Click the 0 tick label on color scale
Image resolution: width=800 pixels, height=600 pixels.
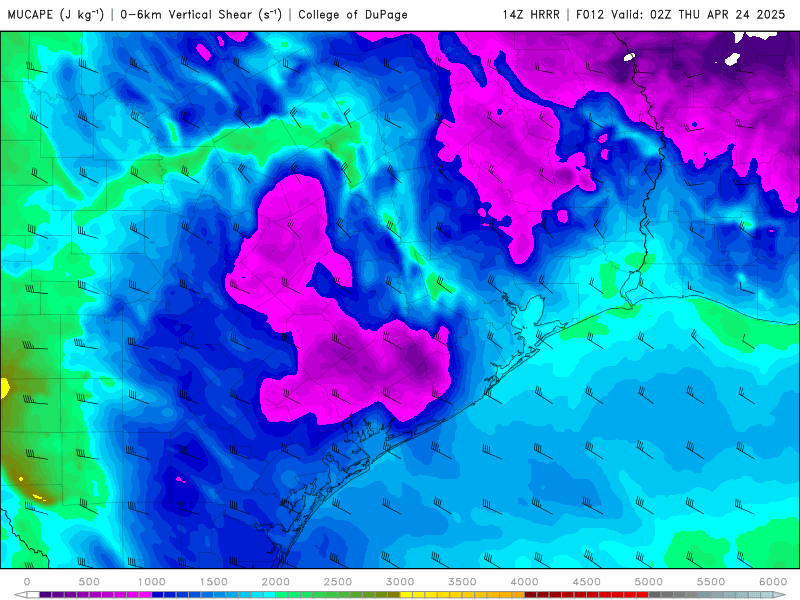click(x=27, y=582)
